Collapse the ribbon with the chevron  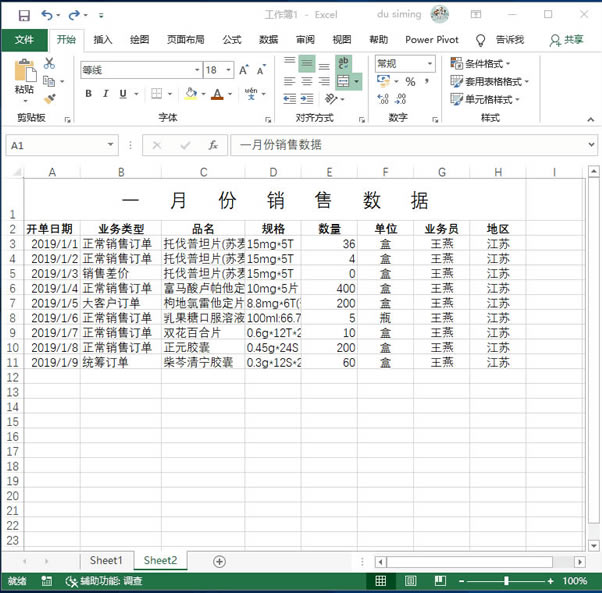(x=591, y=119)
